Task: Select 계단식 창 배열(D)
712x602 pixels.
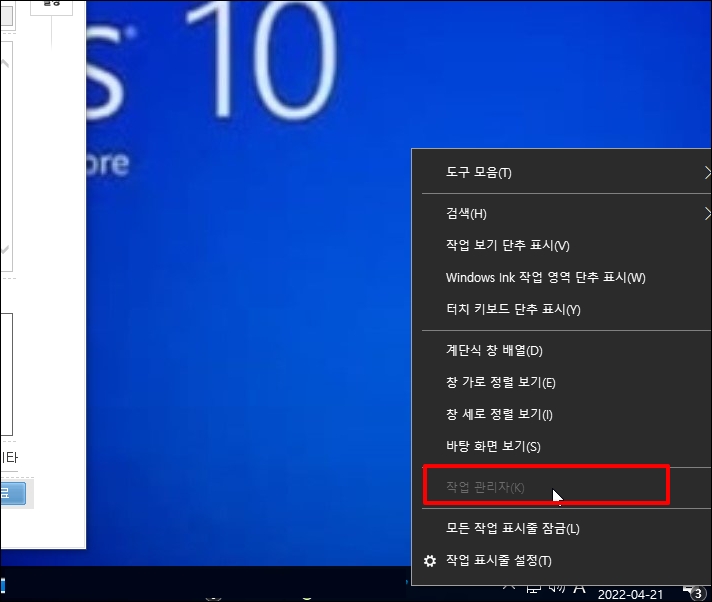Action: [561, 350]
